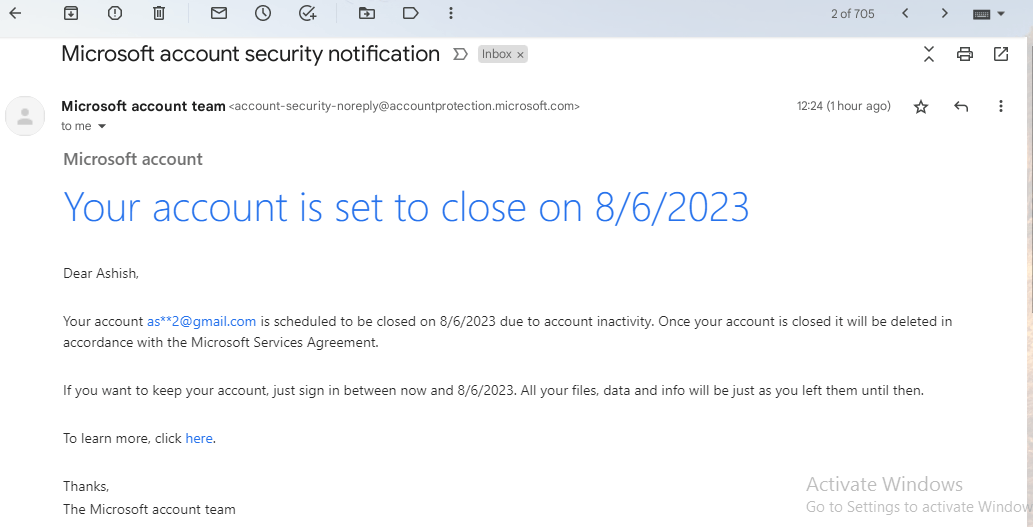The height and width of the screenshot is (527, 1033).
Task: Move email to a folder
Action: (366, 13)
